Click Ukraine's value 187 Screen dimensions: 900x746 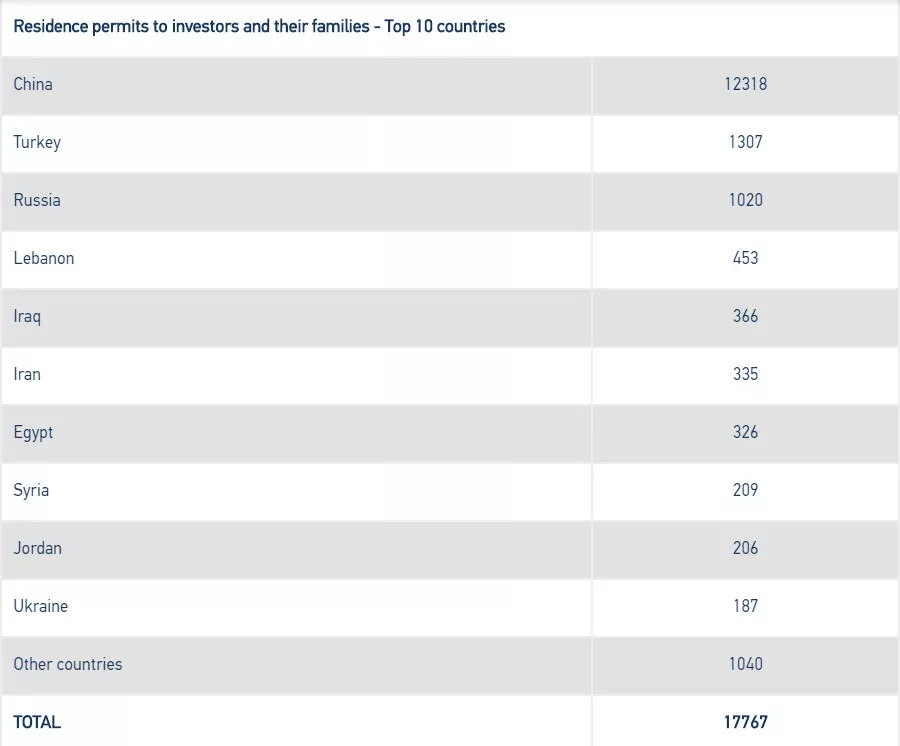coord(745,606)
